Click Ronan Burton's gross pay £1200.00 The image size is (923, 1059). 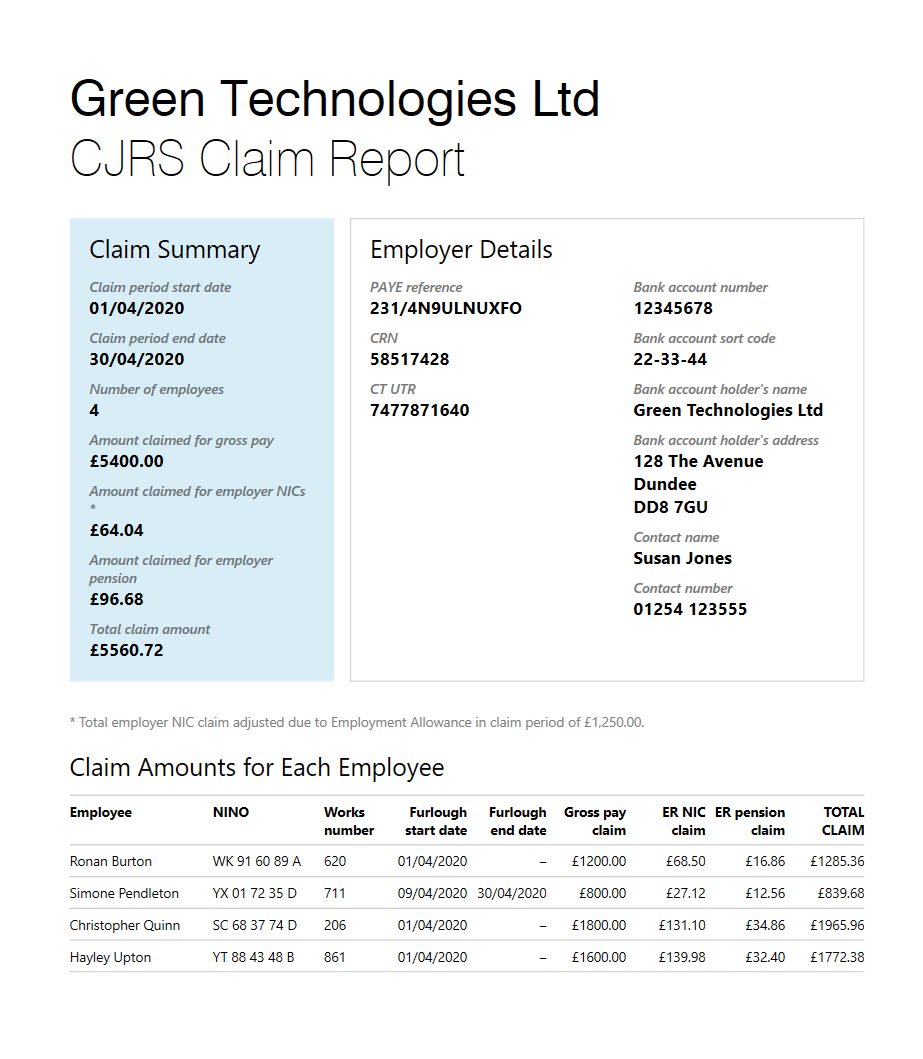click(x=598, y=862)
